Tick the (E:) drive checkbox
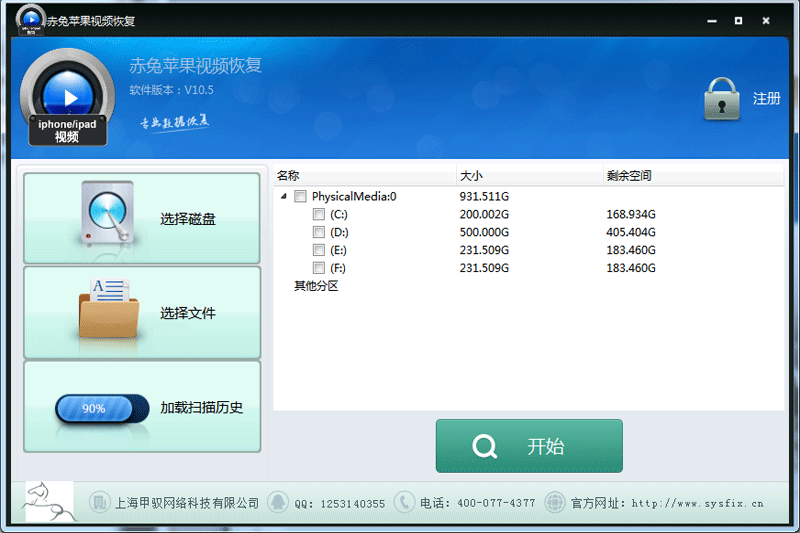800x533 pixels. click(x=319, y=250)
